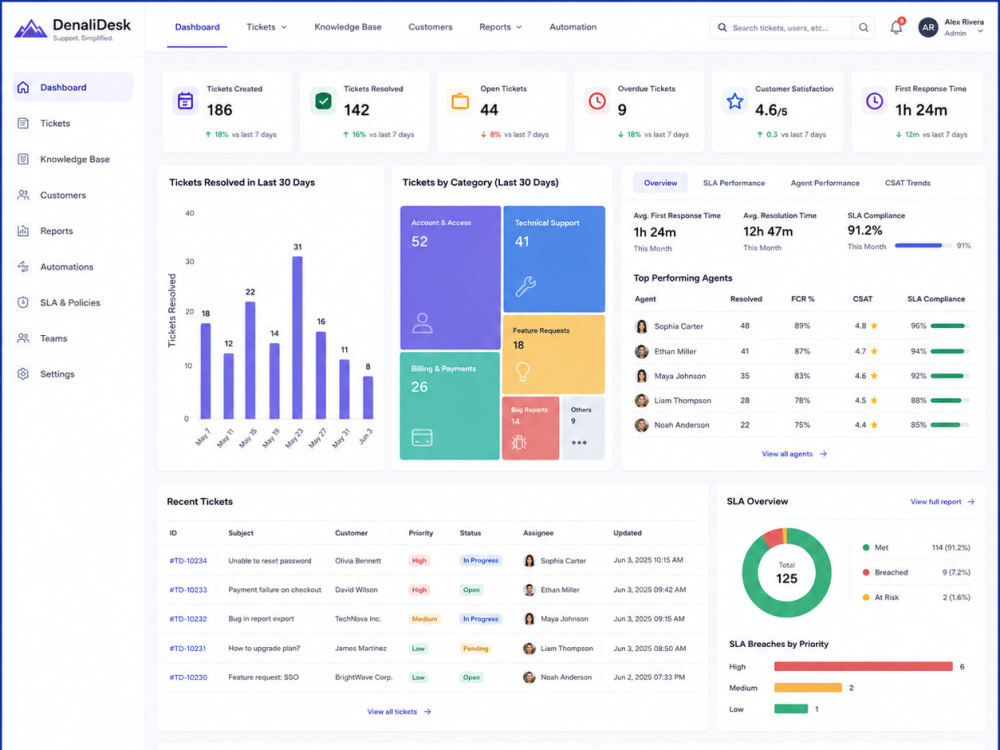Click Open Tickets orange folder icon
Viewport: 1000px width, 750px height.
pyautogui.click(x=460, y=101)
